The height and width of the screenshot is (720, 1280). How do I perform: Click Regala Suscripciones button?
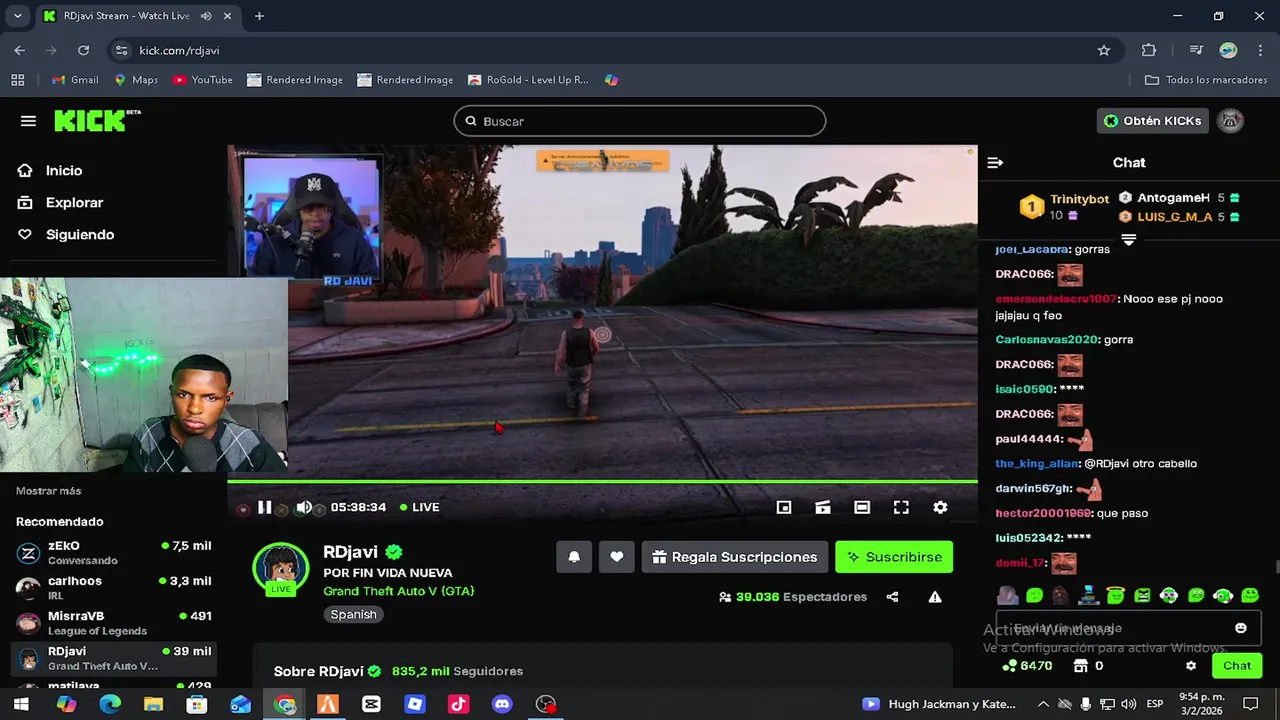click(x=734, y=557)
